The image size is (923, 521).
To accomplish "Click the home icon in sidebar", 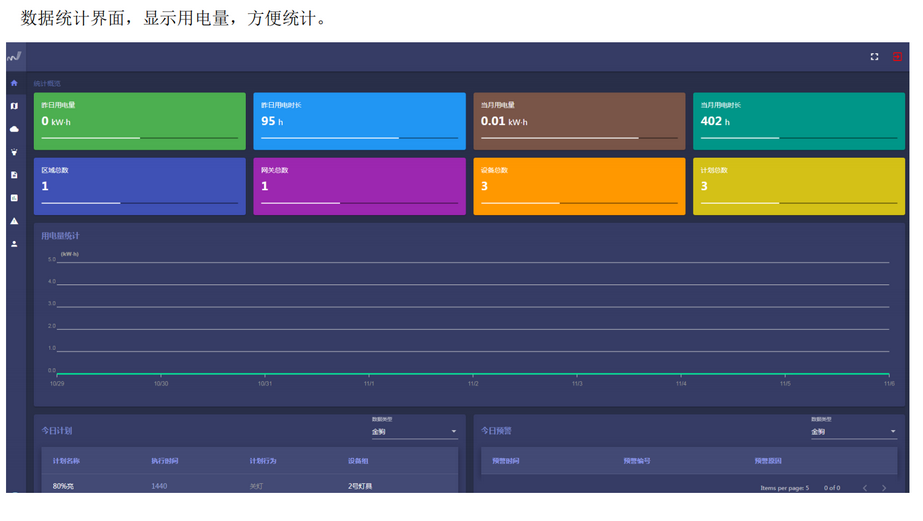I will [14, 83].
